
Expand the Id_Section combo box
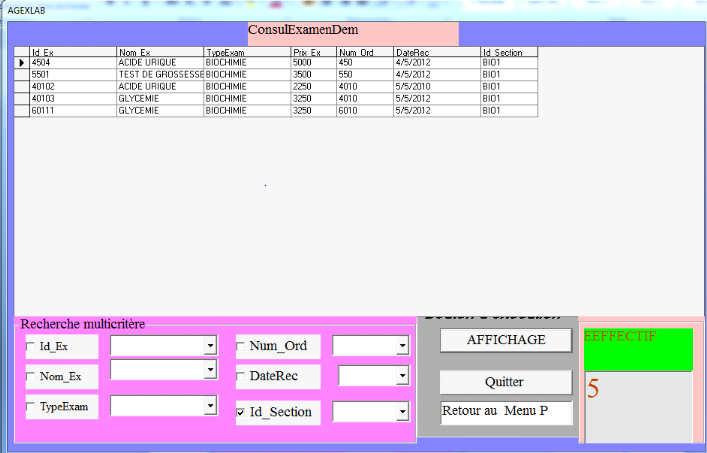pos(402,412)
